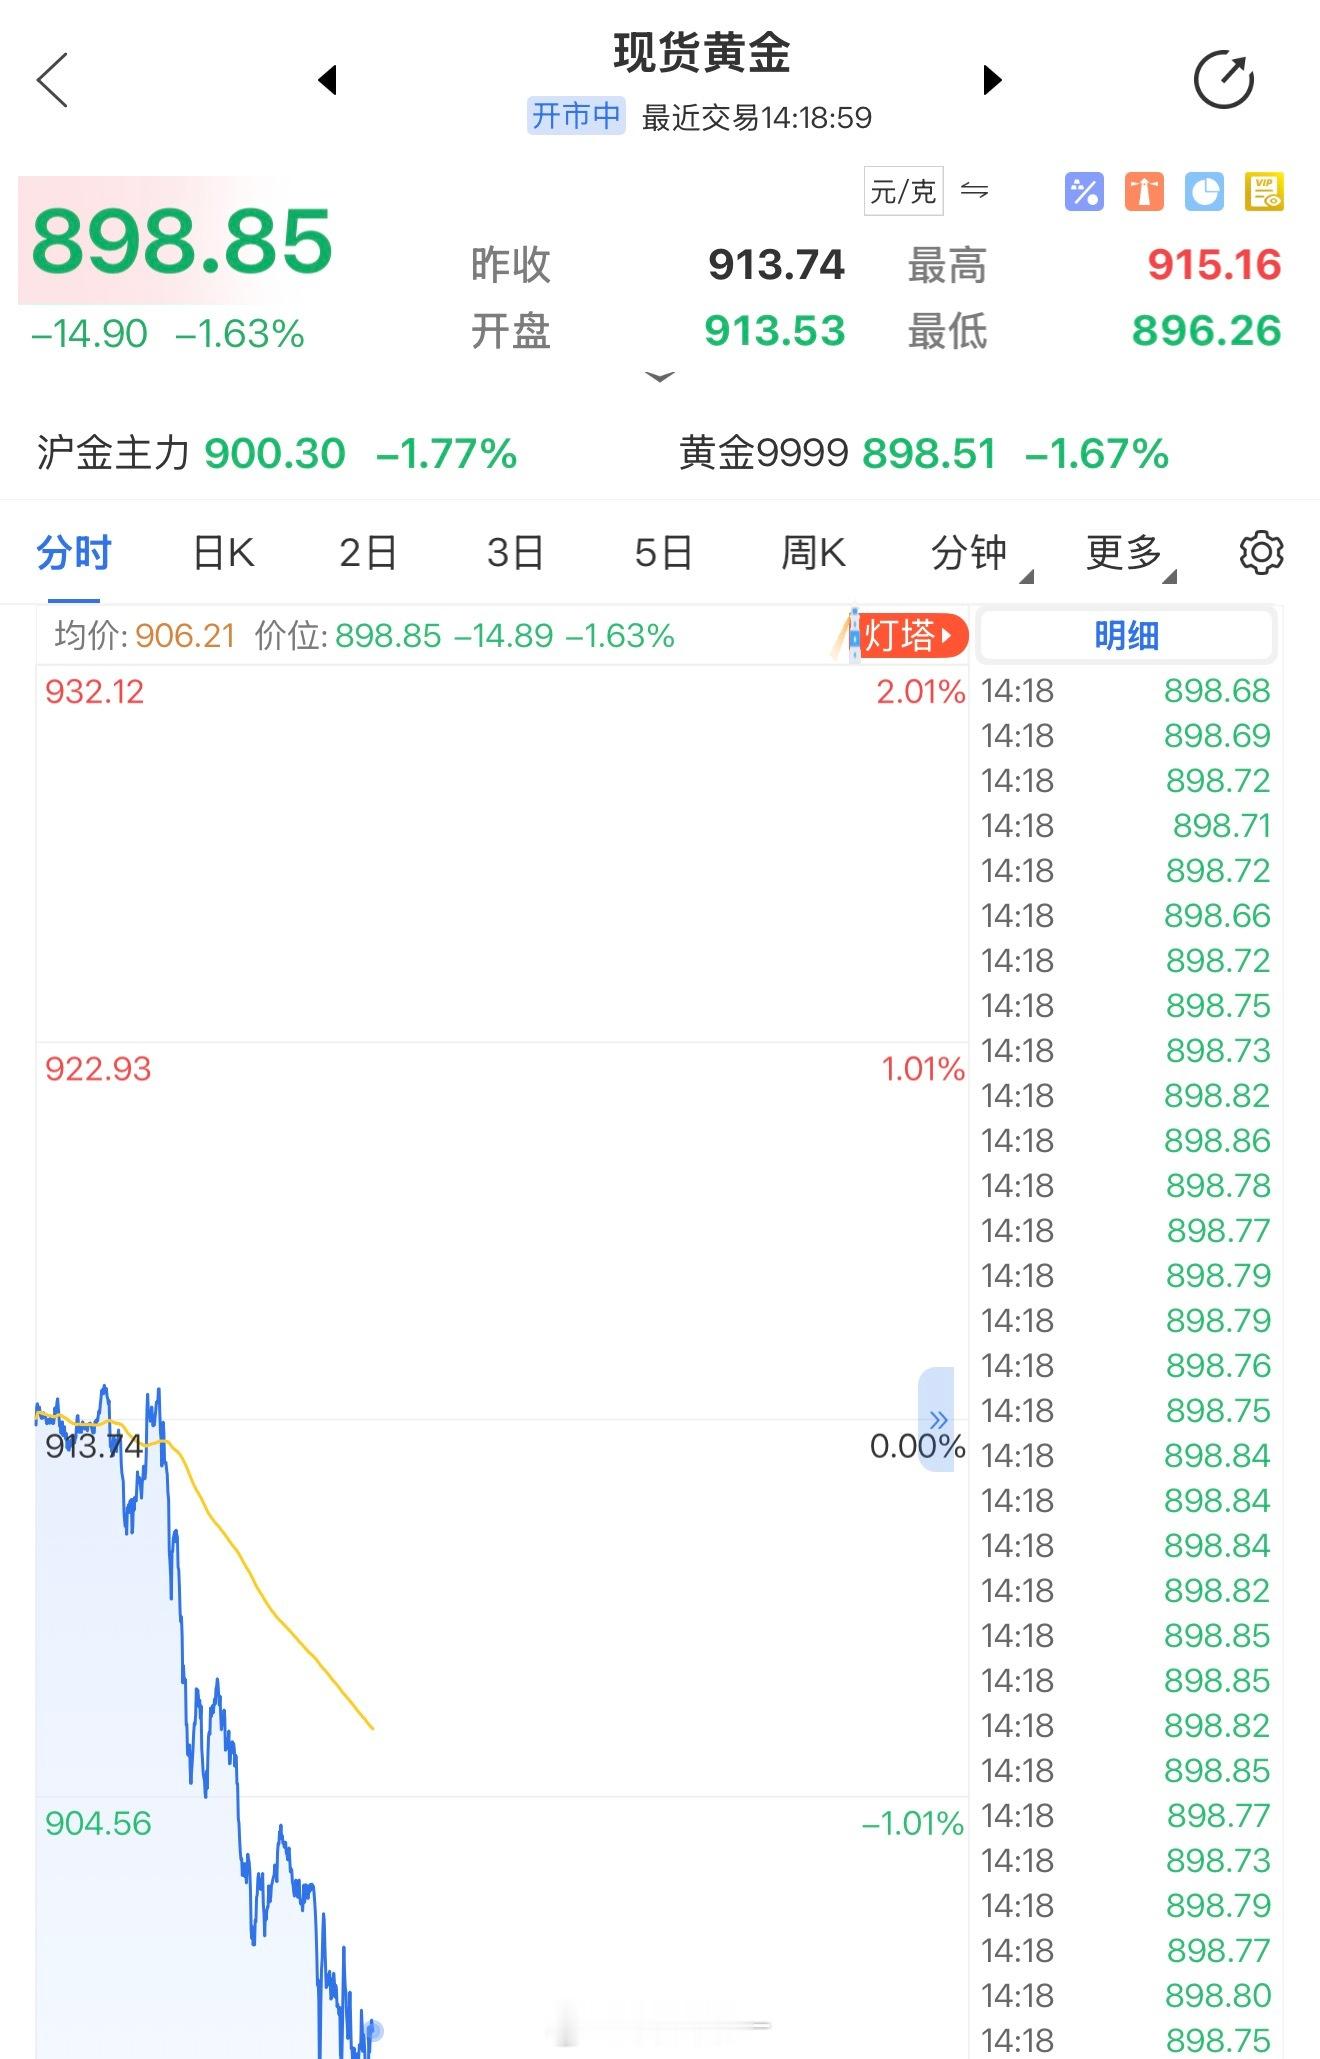Tap the 现货黄金 title
1320x2059 pixels.
click(702, 53)
